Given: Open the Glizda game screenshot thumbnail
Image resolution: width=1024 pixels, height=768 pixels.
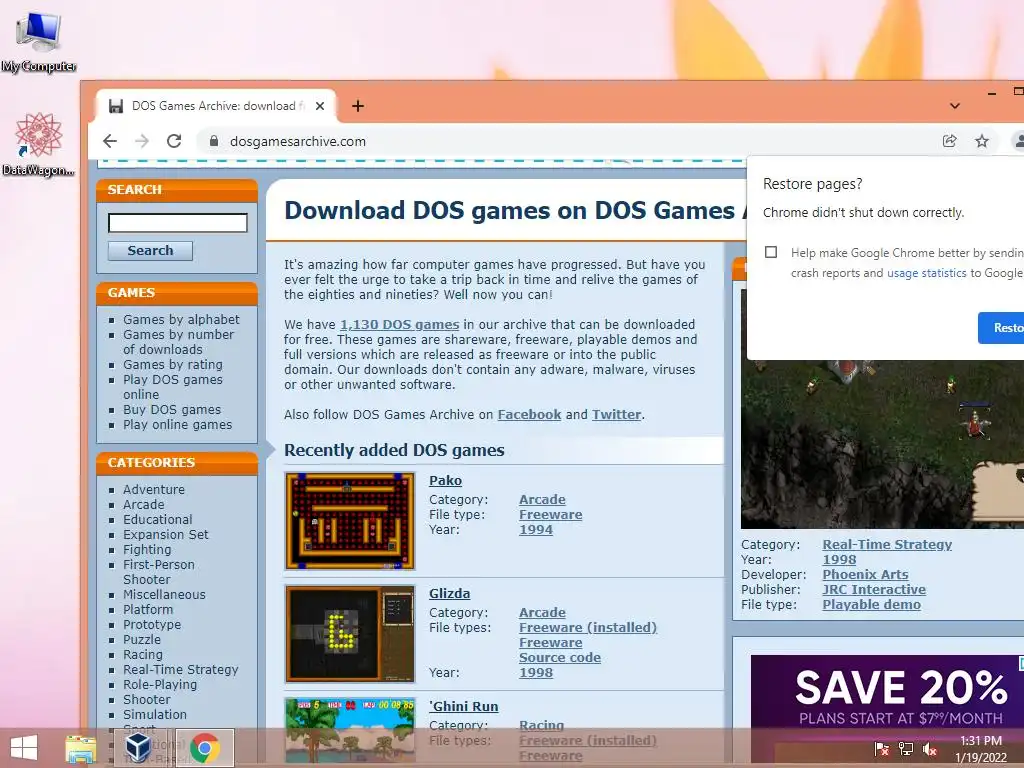Looking at the screenshot, I should (x=350, y=634).
